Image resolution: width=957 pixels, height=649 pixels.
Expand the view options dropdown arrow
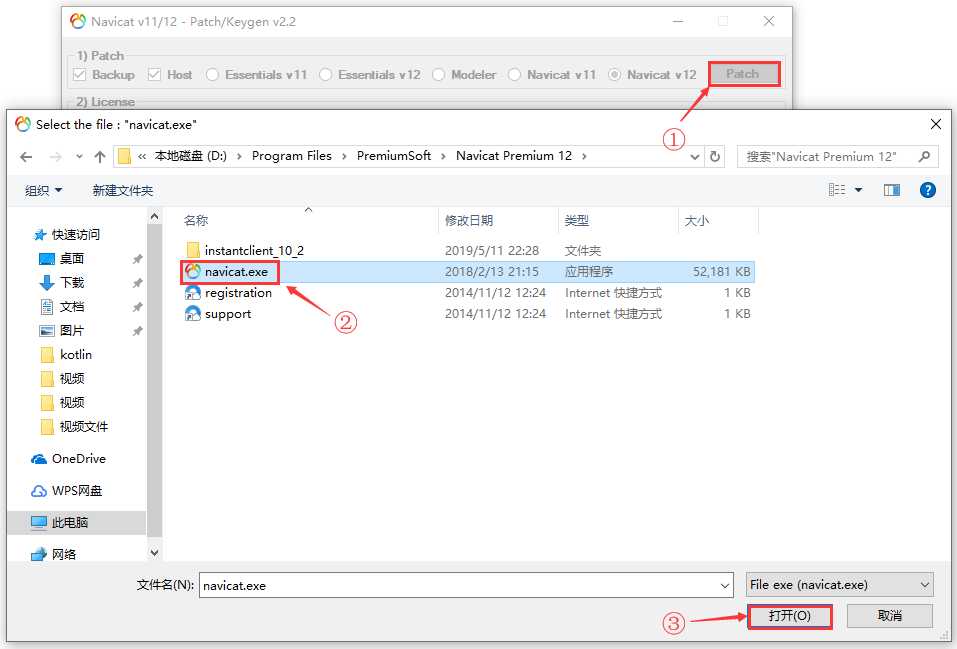(x=858, y=190)
